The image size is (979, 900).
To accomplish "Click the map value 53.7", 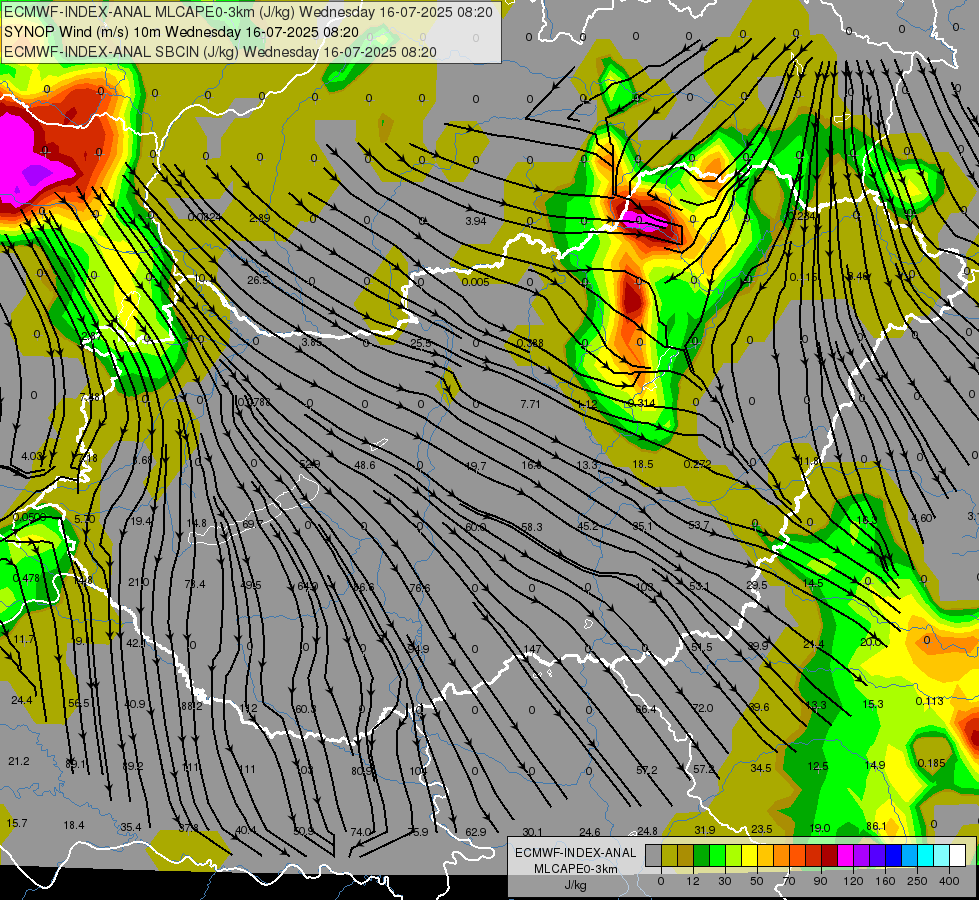I will [x=699, y=525].
